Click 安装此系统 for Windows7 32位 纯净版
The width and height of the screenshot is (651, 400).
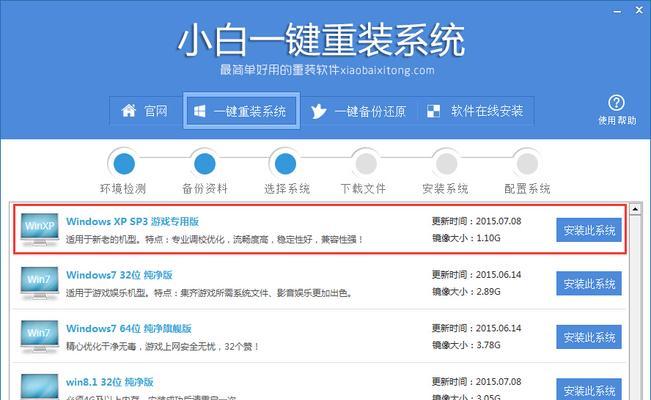(x=589, y=283)
